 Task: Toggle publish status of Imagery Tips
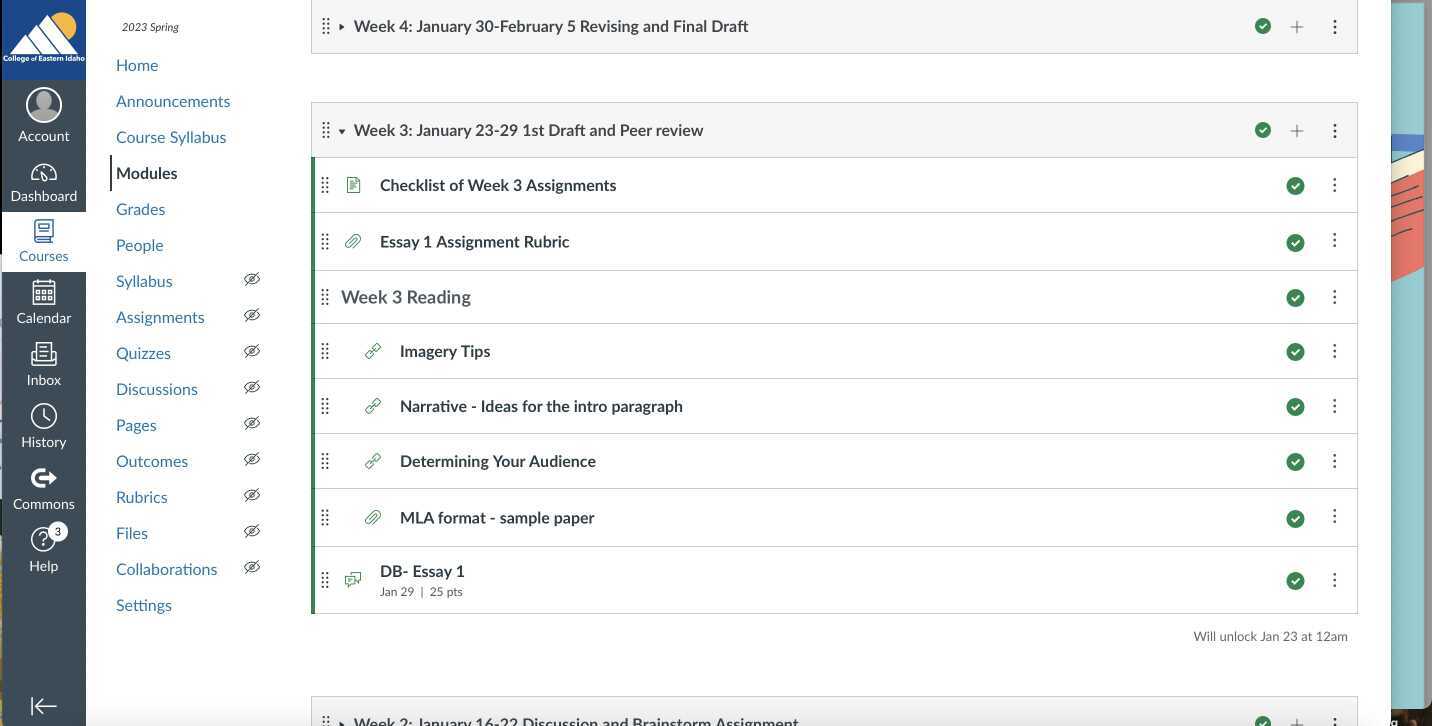pos(1295,352)
